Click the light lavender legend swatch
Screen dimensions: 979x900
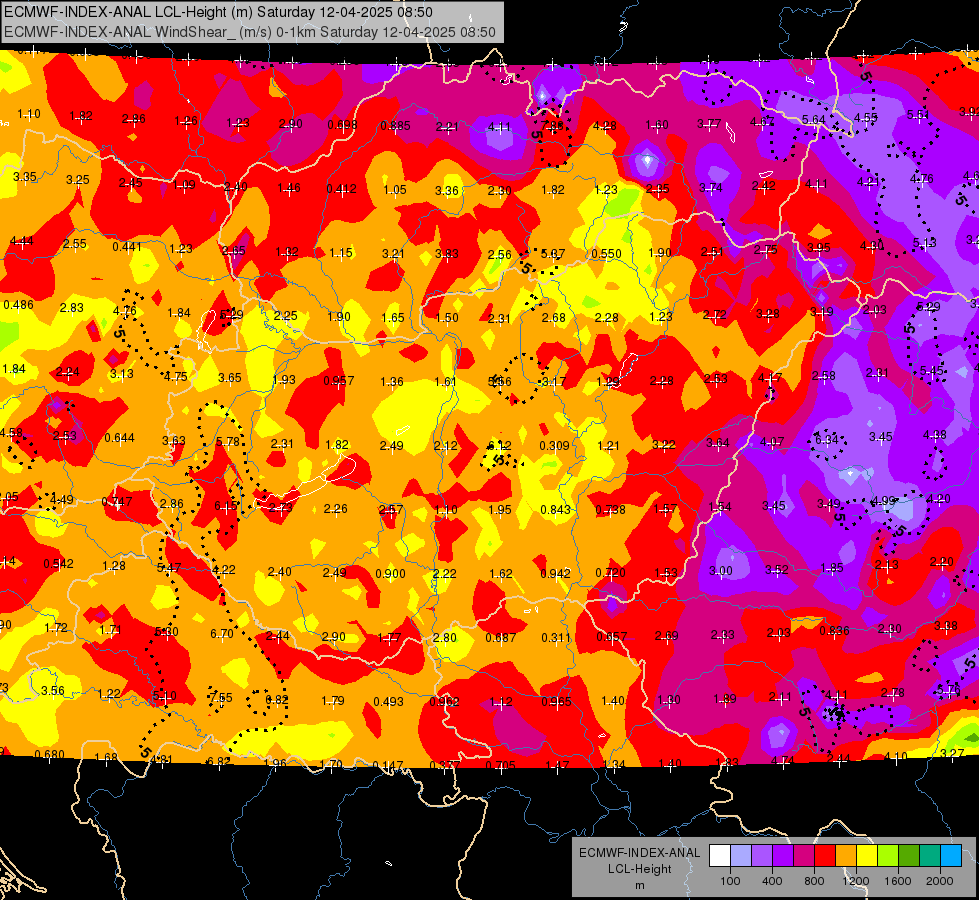point(741,856)
